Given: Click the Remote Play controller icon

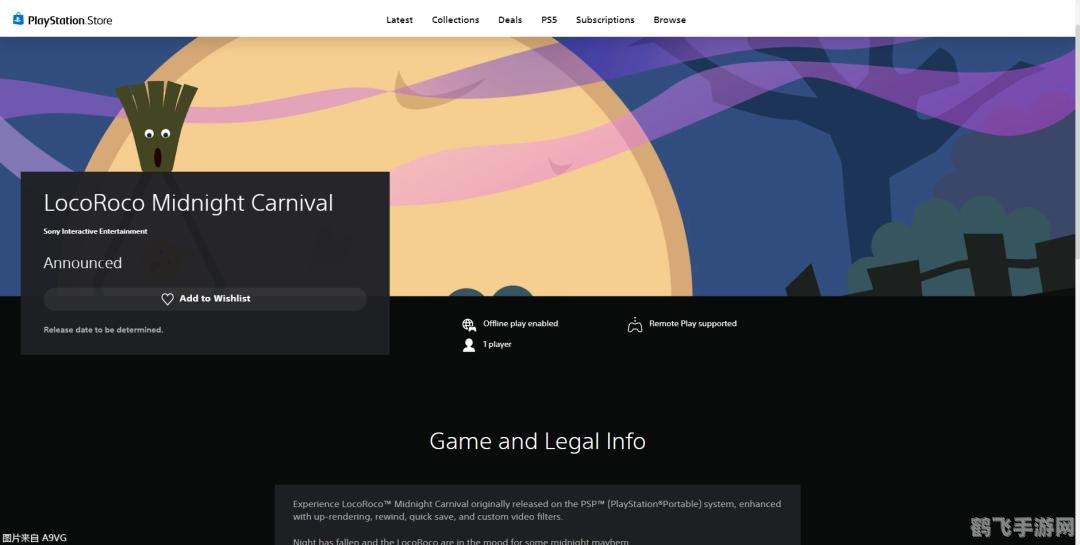Looking at the screenshot, I should (x=635, y=324).
